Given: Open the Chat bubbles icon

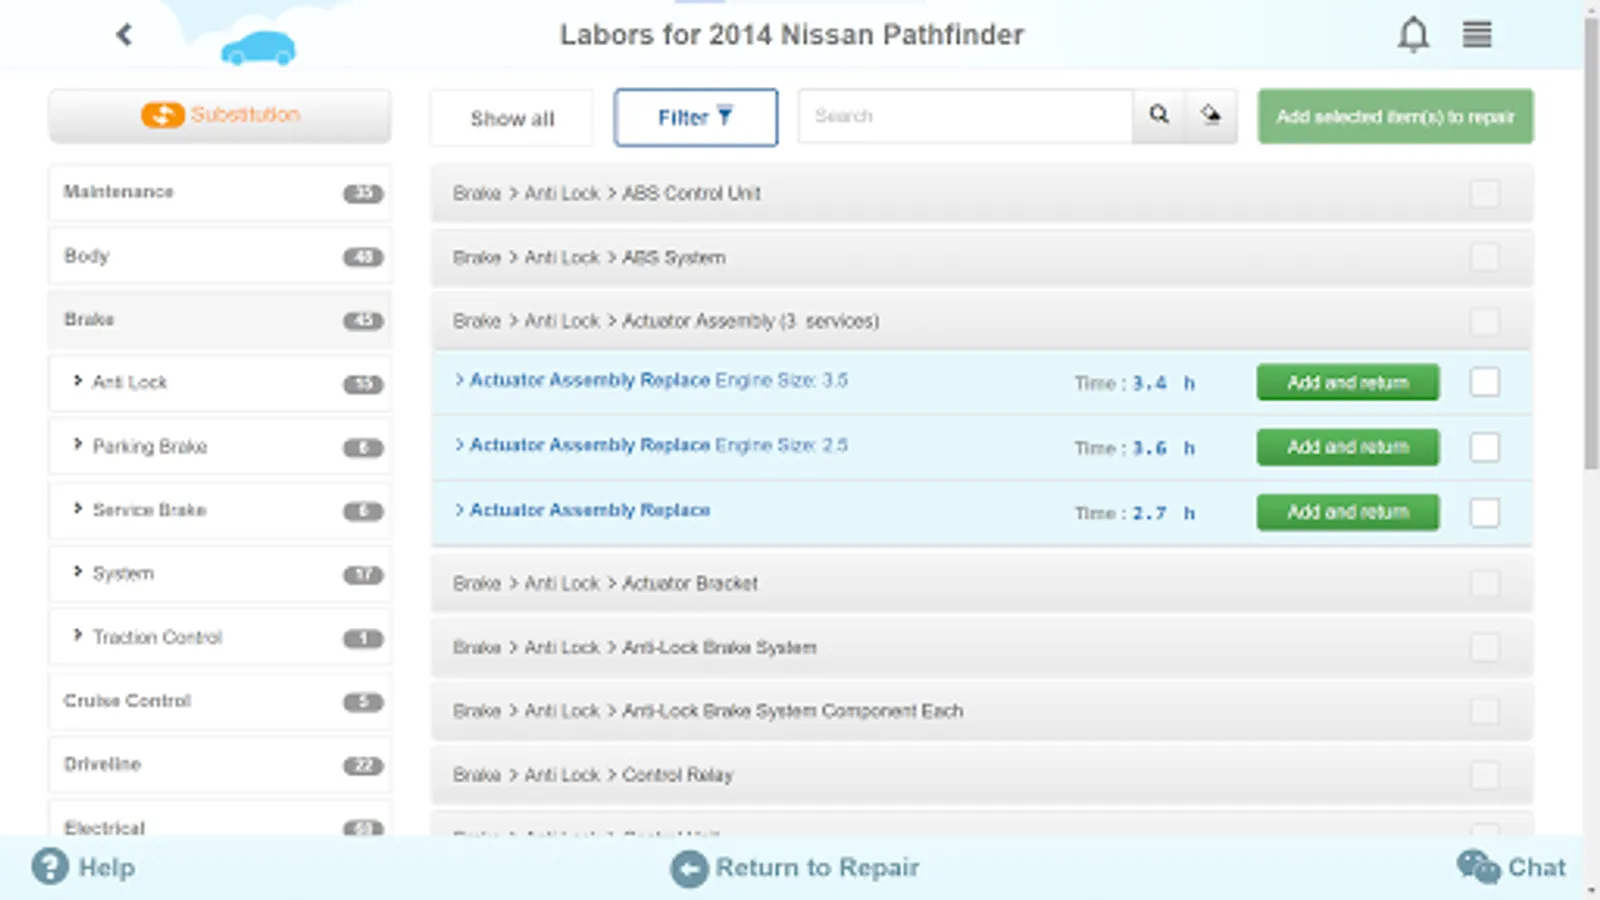Looking at the screenshot, I should click(x=1478, y=867).
